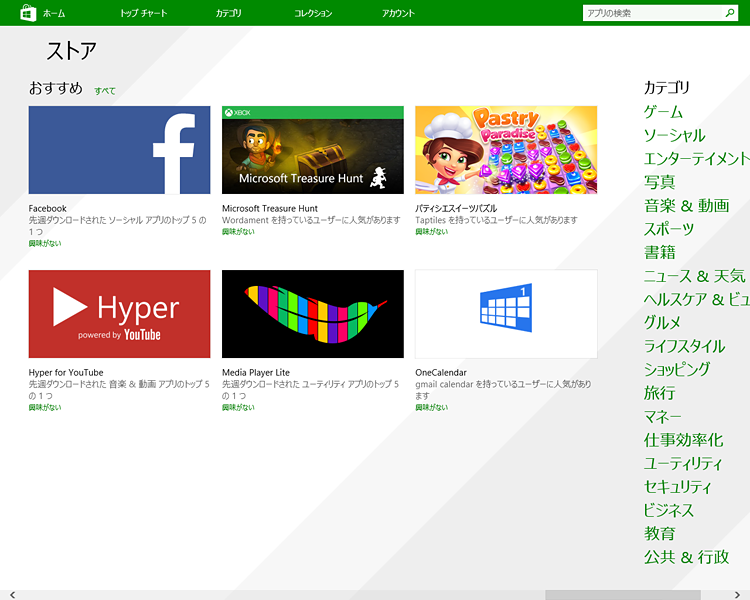Image resolution: width=750 pixels, height=600 pixels.
Task: Open the Hyper for YouTube tile
Action: (119, 313)
